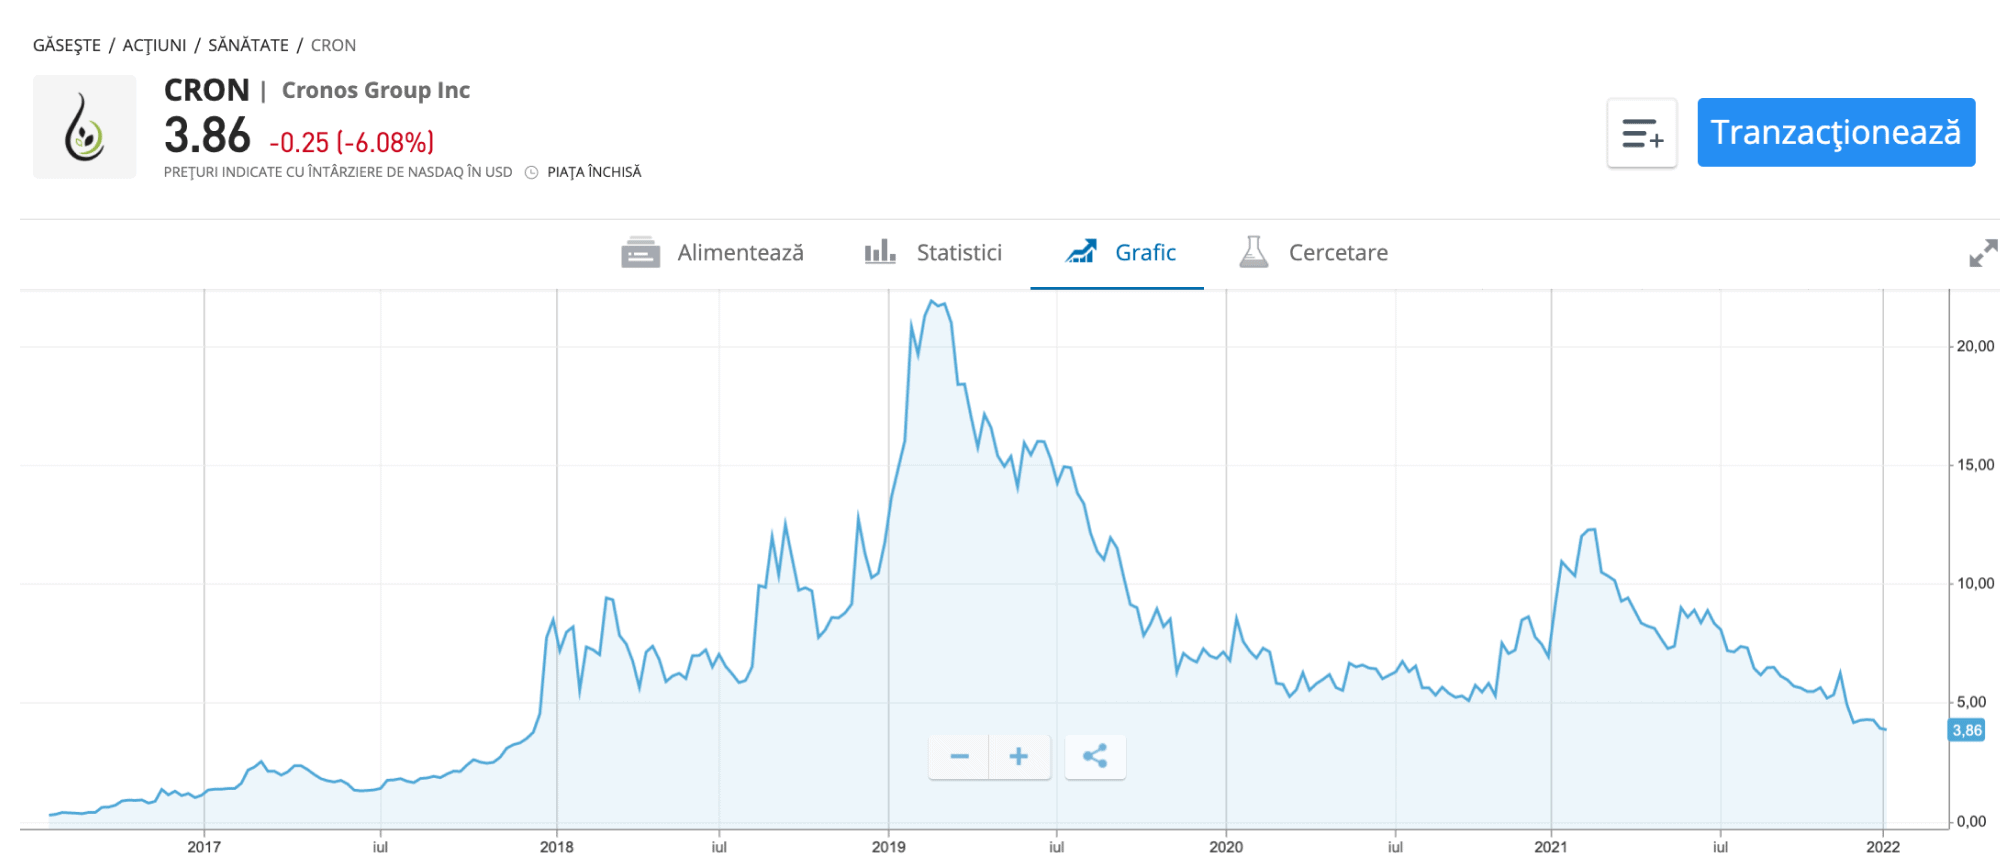Click the 2019 label on time axis

(x=888, y=847)
